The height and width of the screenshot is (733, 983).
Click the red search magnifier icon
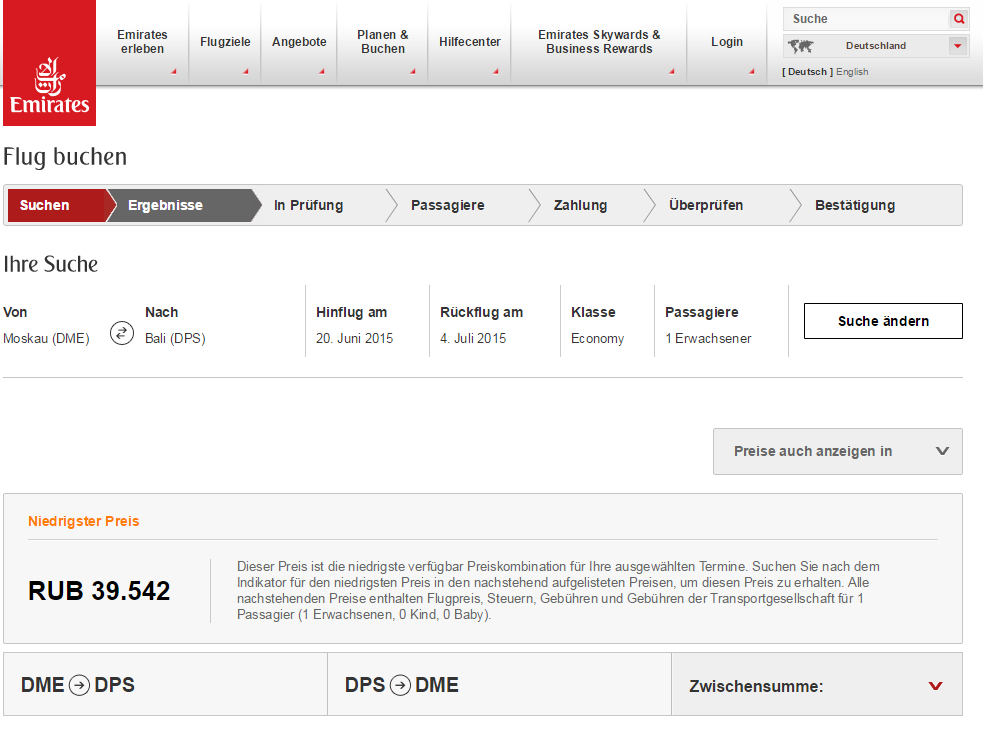pos(959,19)
